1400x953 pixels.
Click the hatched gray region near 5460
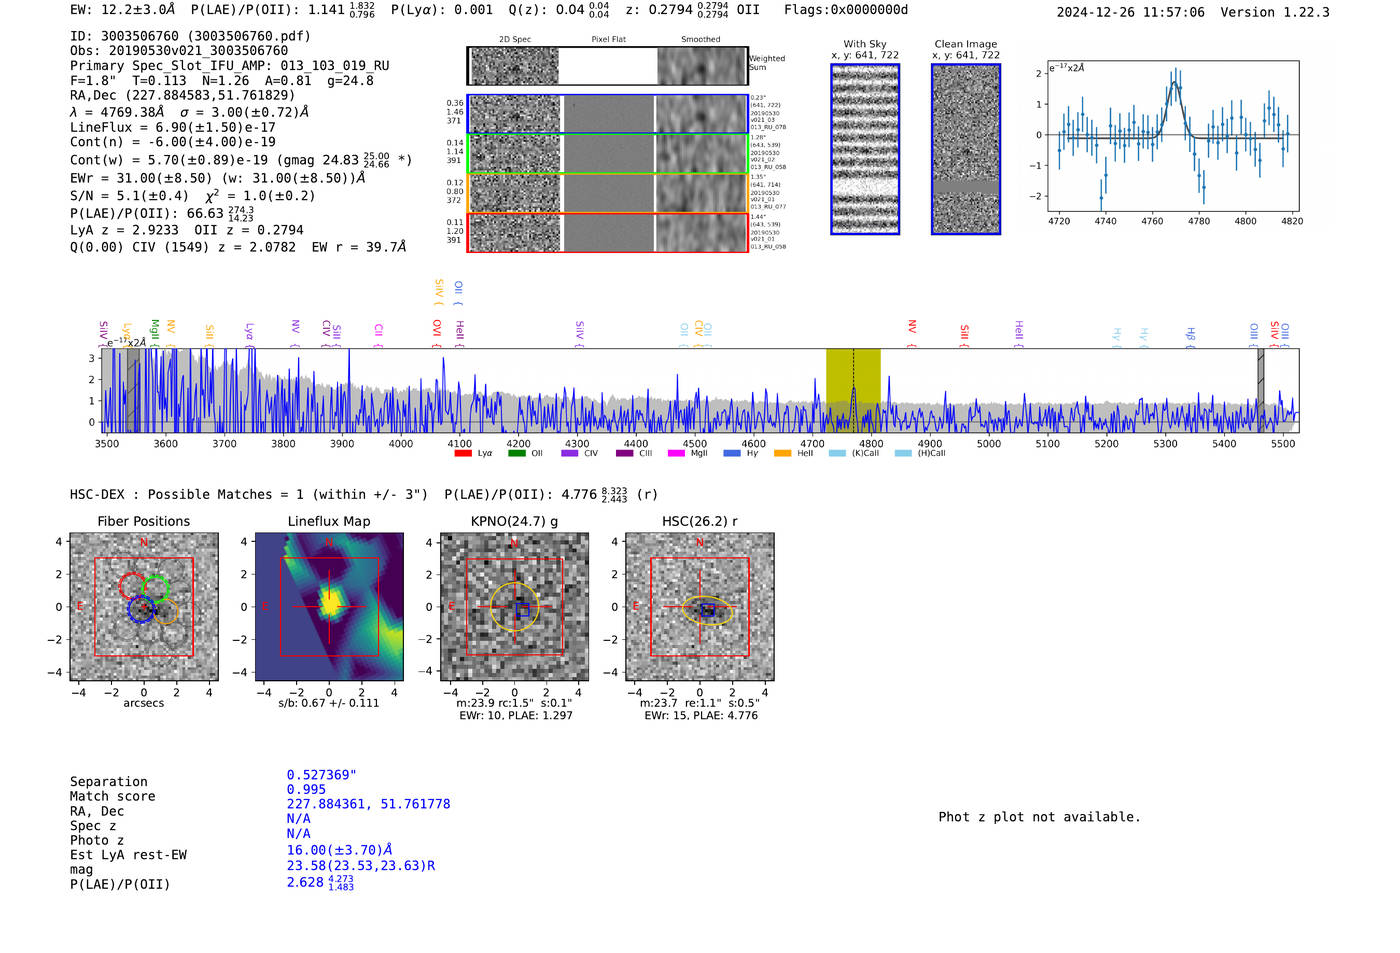[x=1261, y=390]
